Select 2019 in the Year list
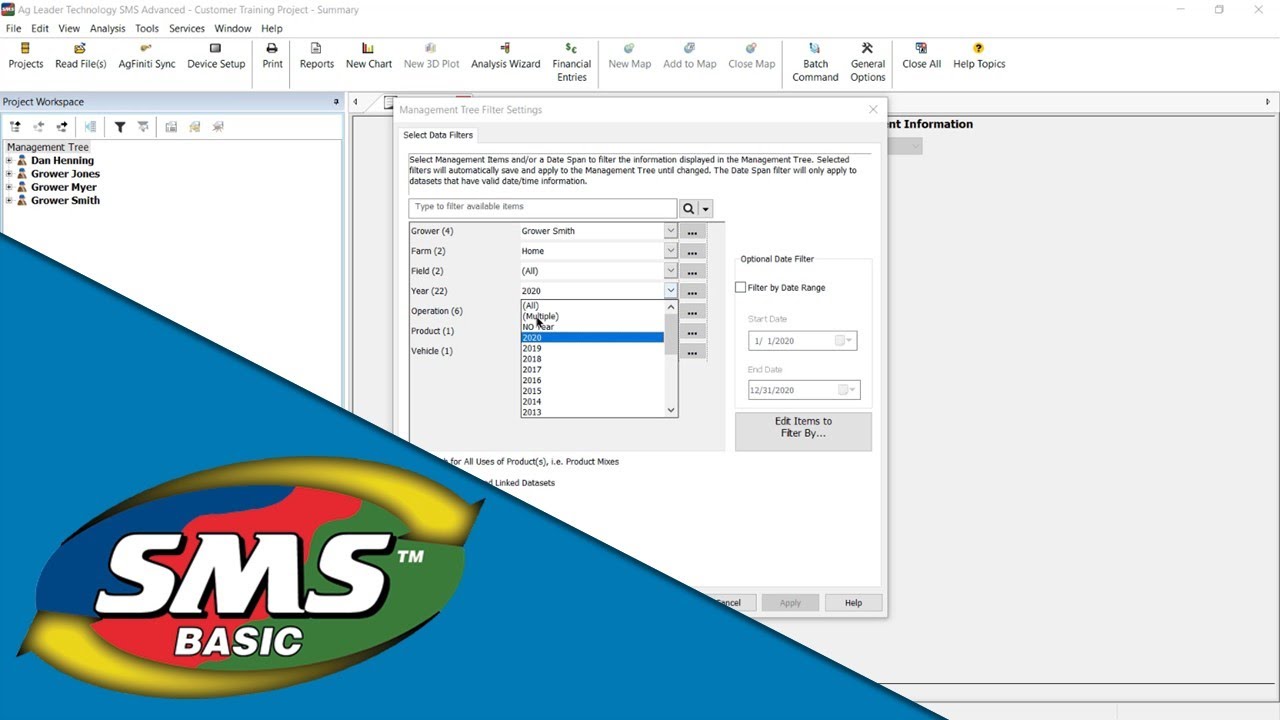The image size is (1280, 720). tap(592, 349)
